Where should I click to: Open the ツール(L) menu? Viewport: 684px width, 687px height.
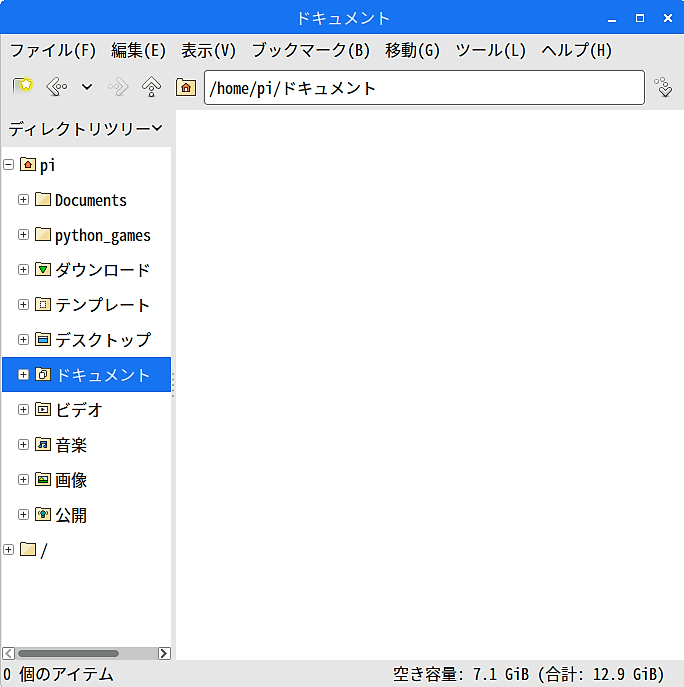(490, 50)
